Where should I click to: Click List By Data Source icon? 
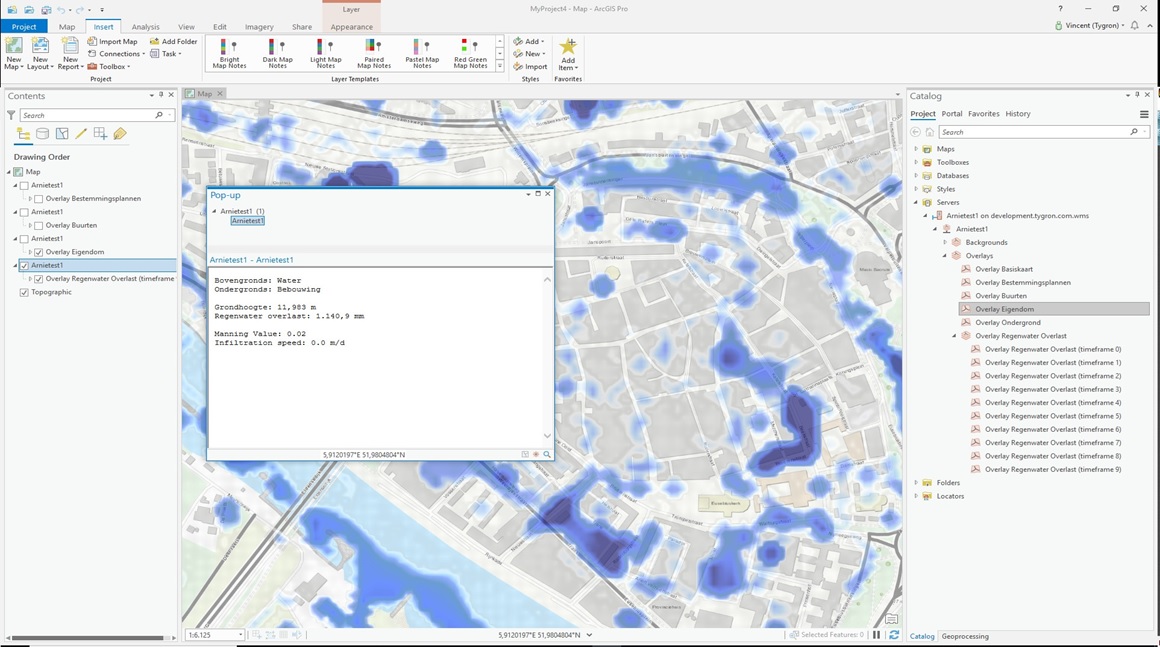(x=43, y=134)
